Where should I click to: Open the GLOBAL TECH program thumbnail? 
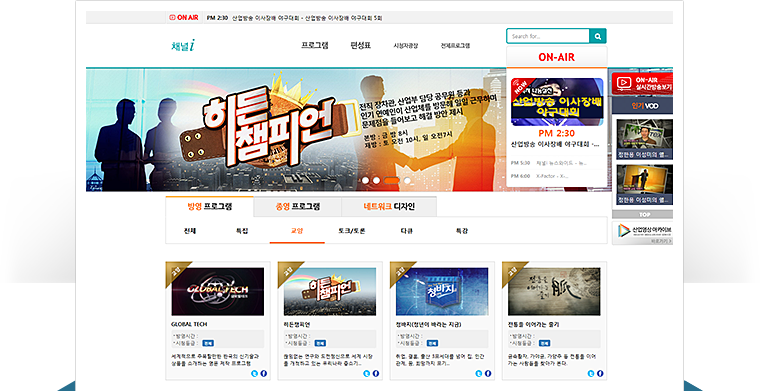(x=218, y=292)
